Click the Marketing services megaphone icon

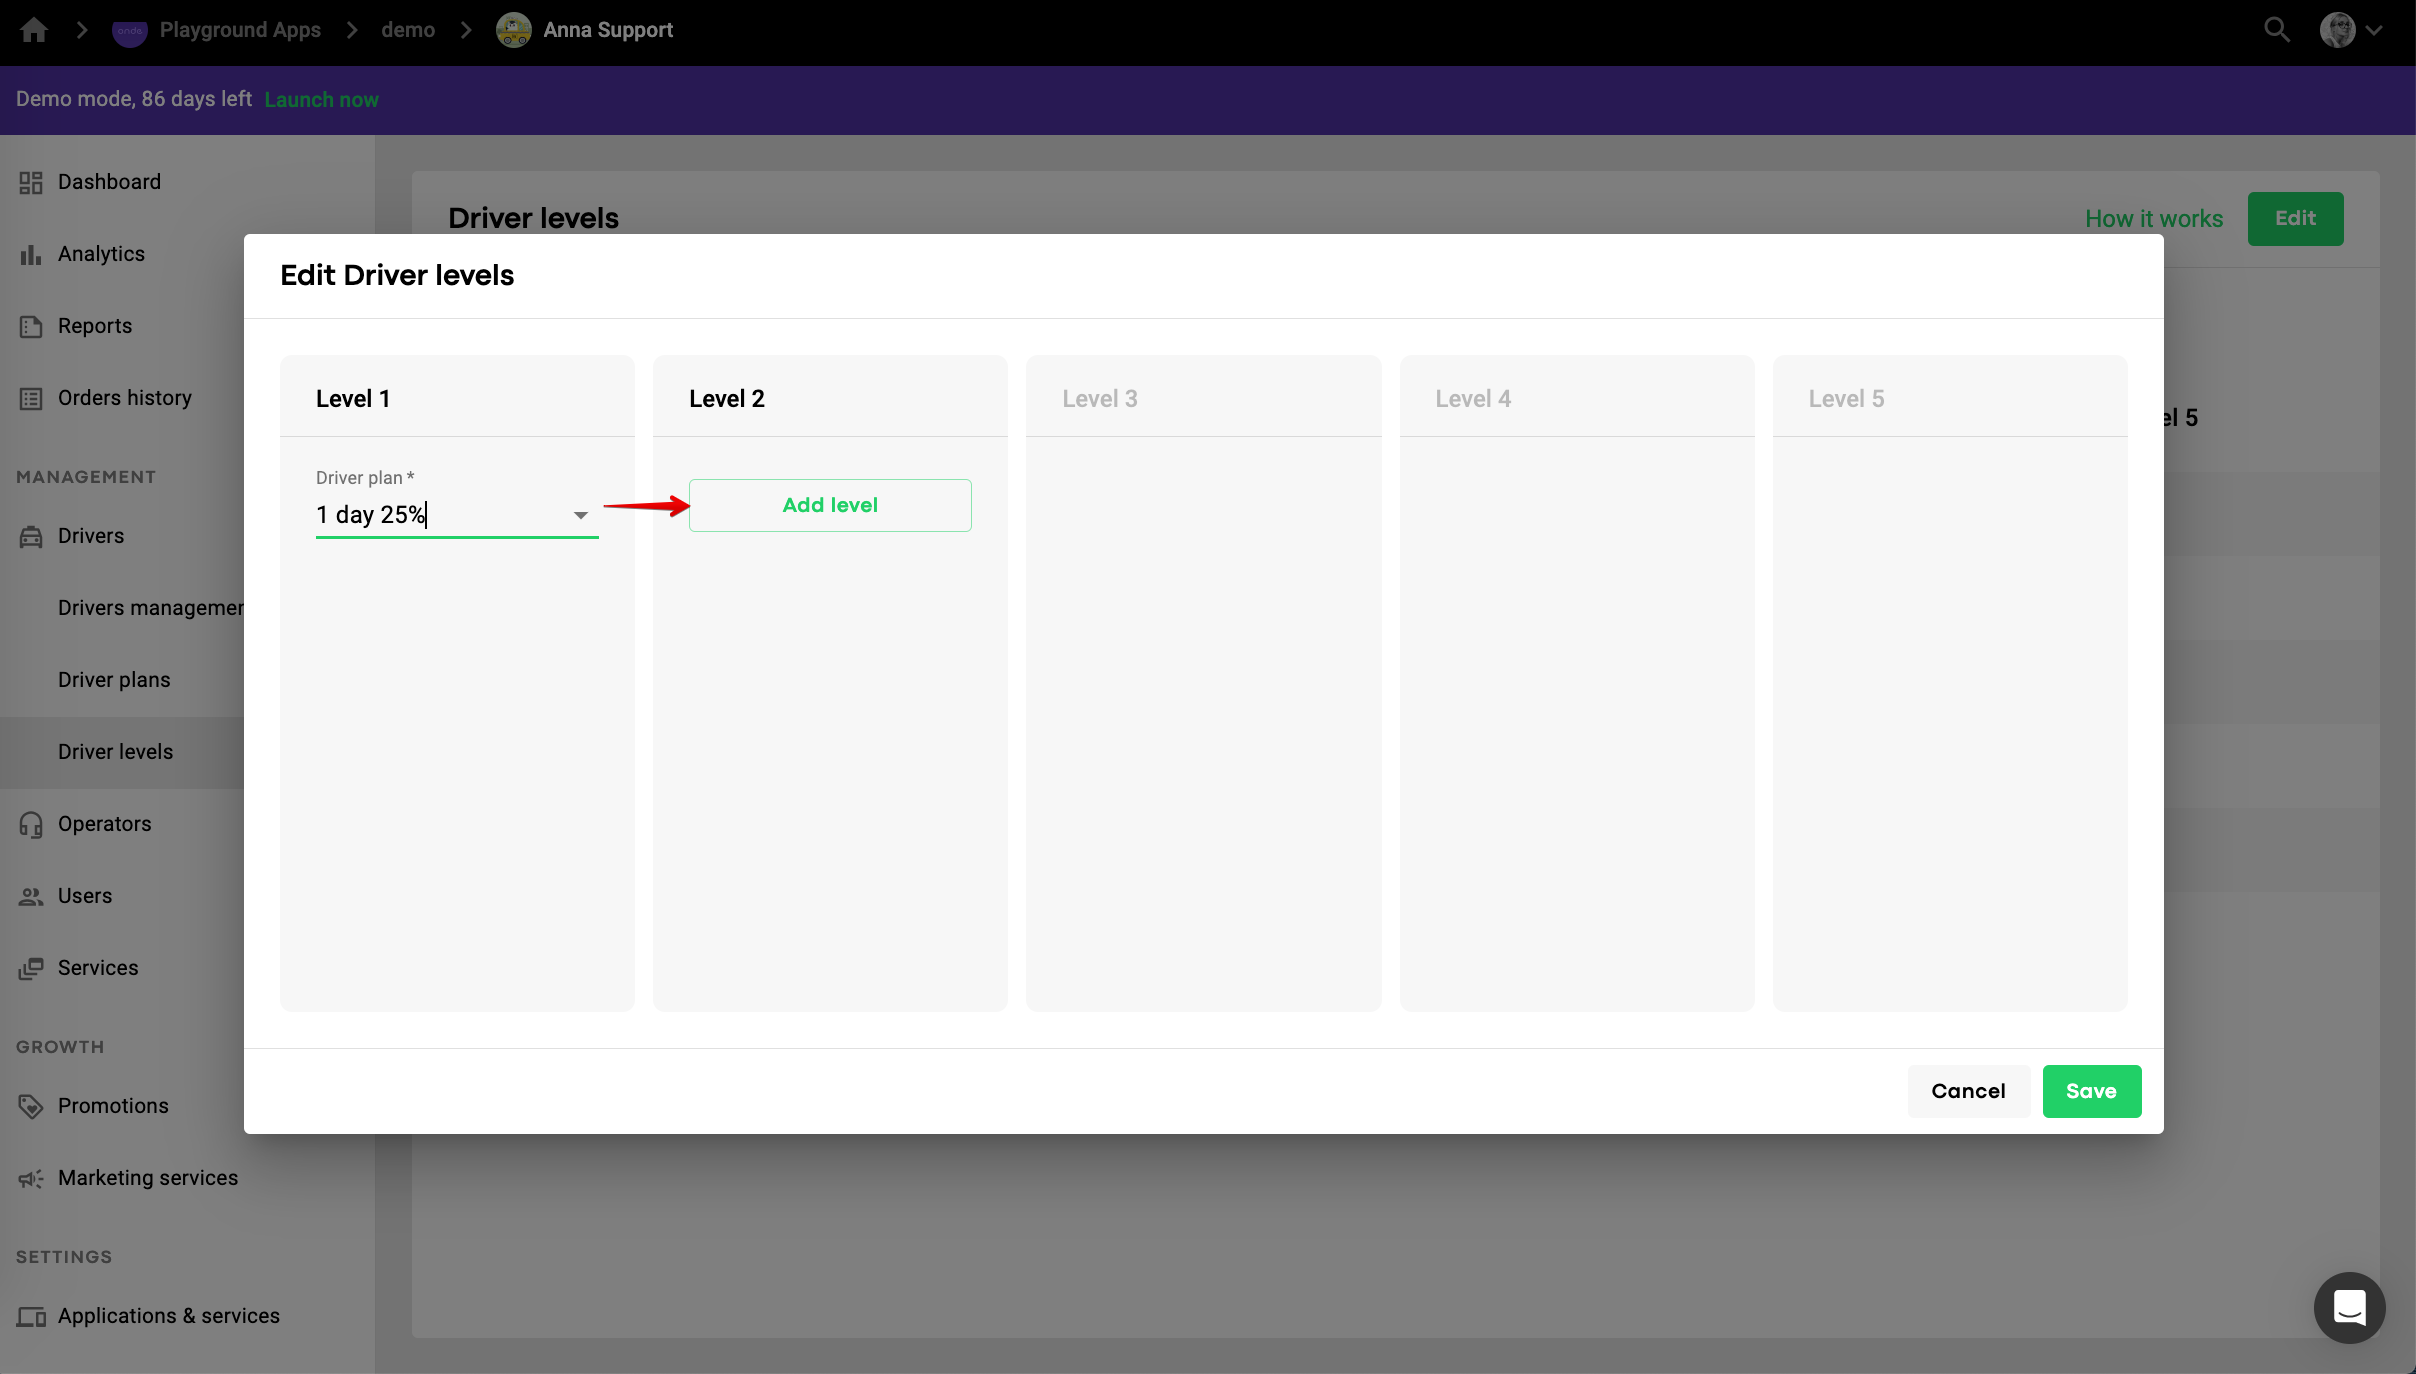[x=31, y=1178]
